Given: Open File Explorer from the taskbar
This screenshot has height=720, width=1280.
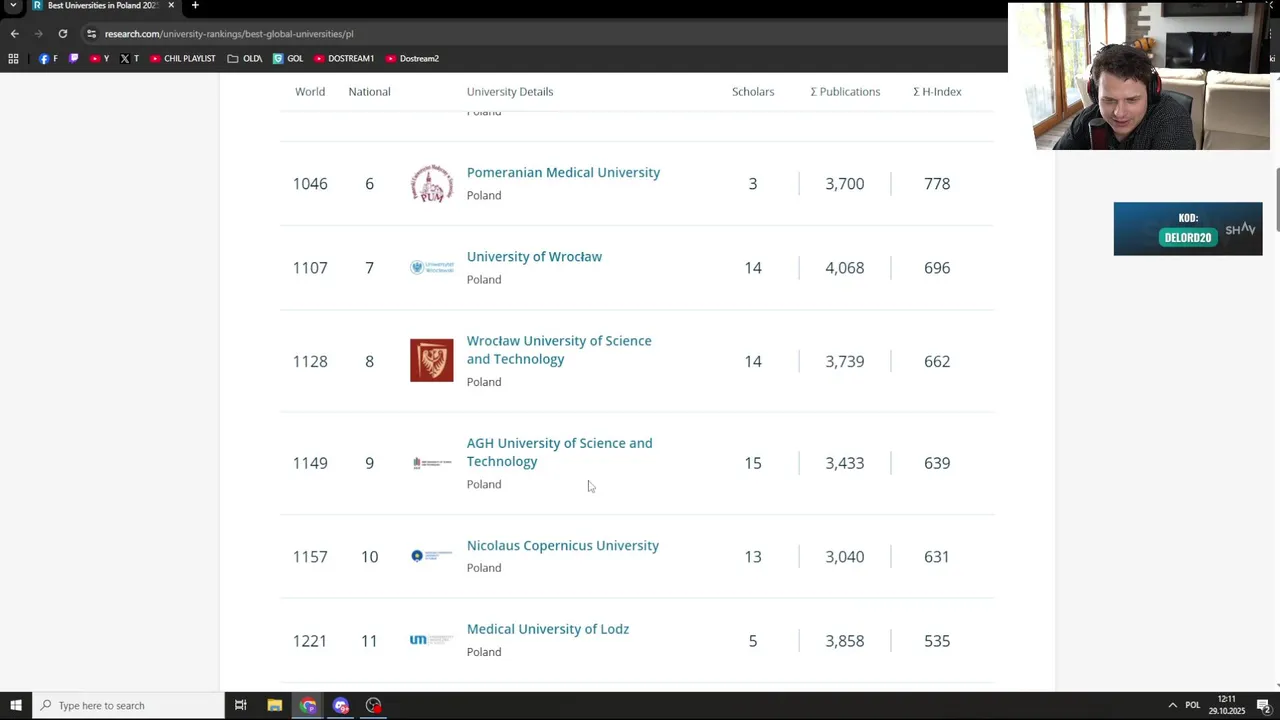Looking at the screenshot, I should (x=274, y=705).
